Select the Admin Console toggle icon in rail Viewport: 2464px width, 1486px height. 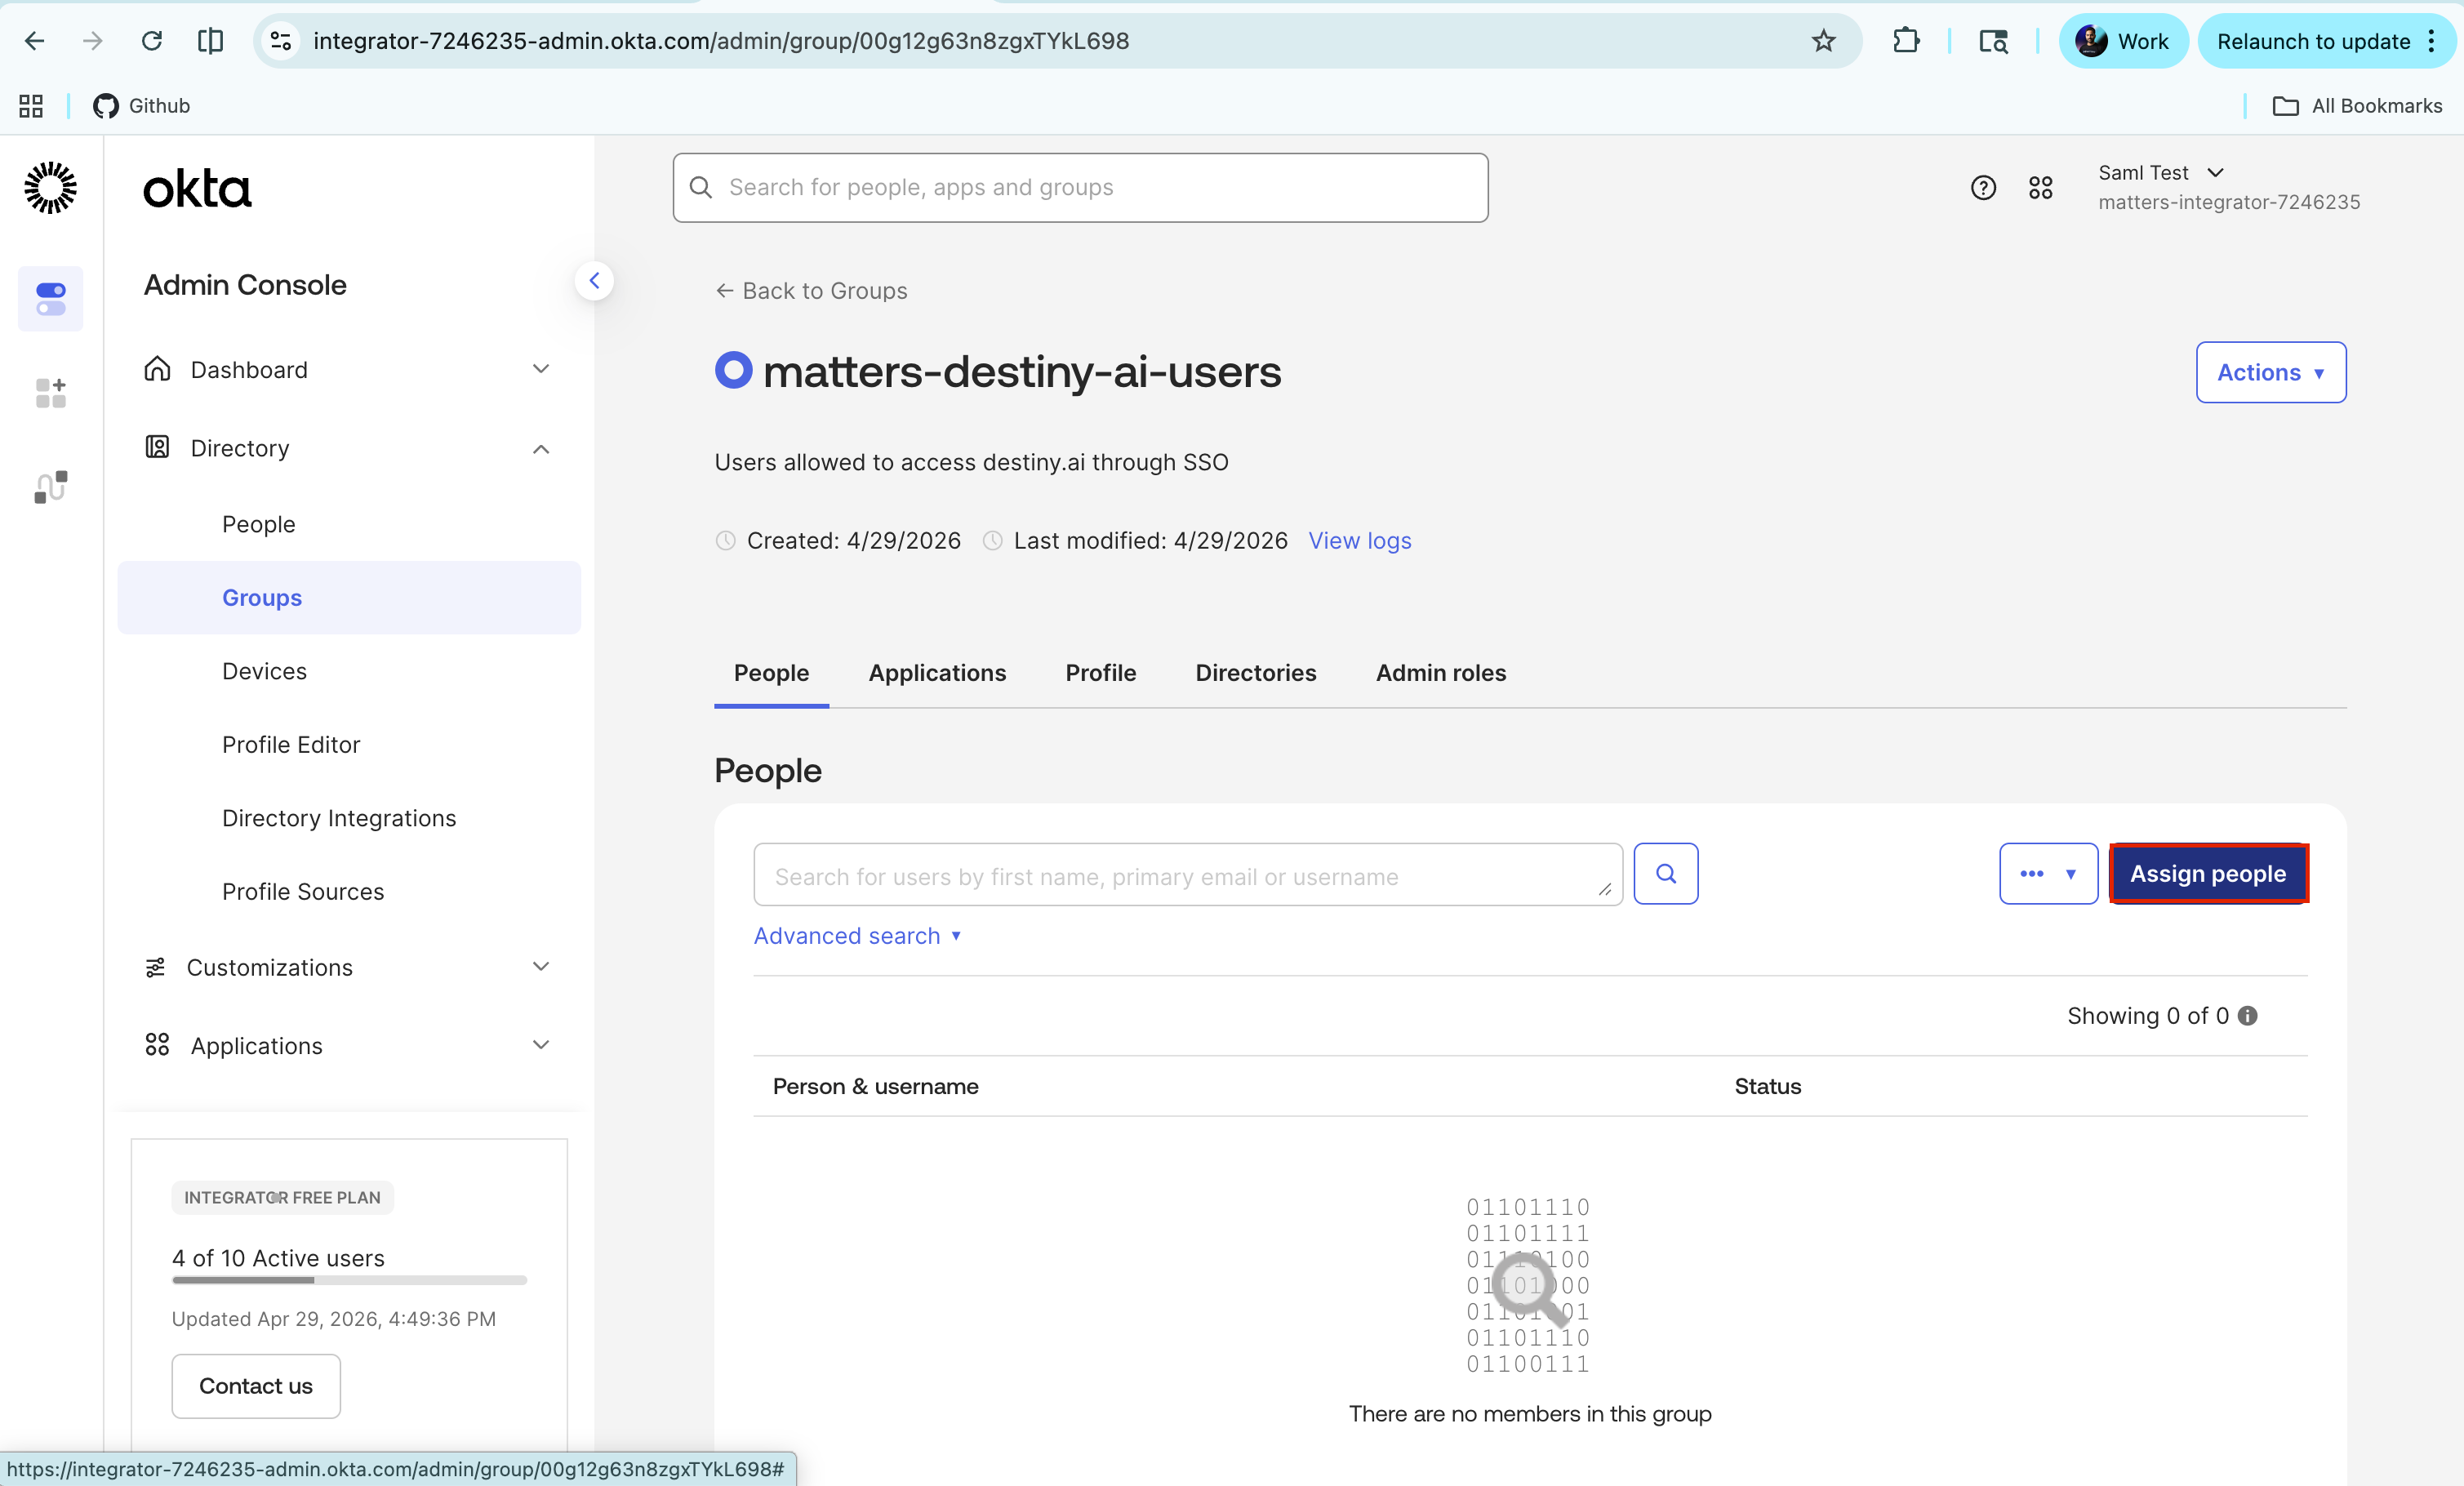click(50, 298)
